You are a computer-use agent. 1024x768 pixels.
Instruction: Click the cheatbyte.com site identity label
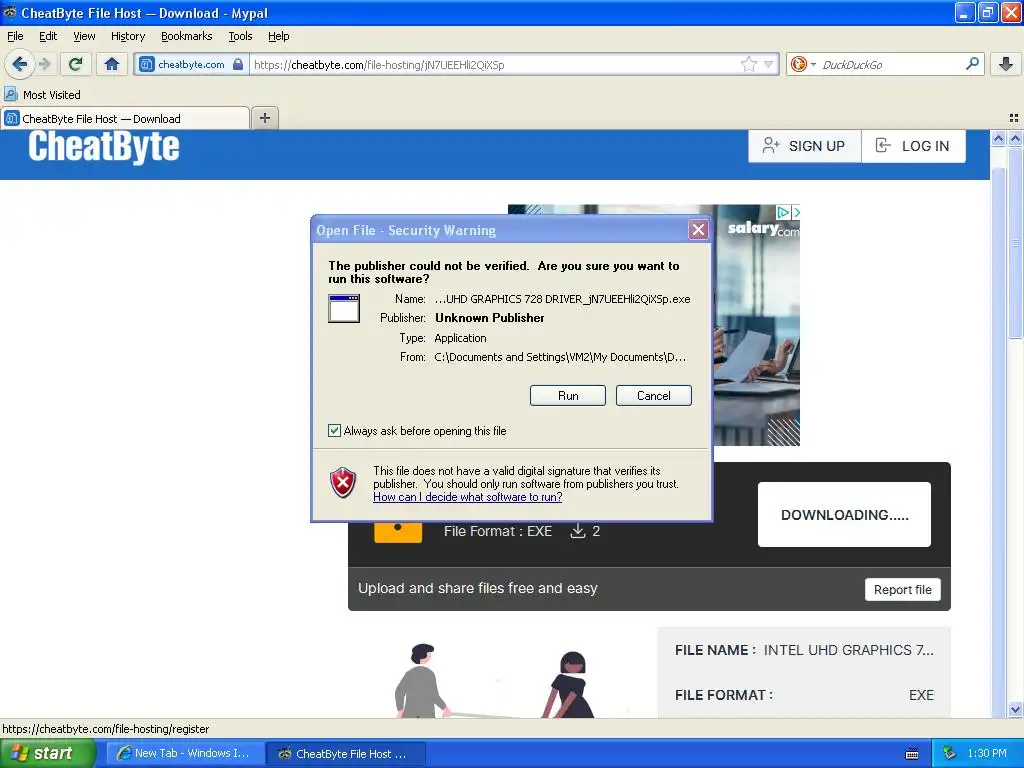191,65
